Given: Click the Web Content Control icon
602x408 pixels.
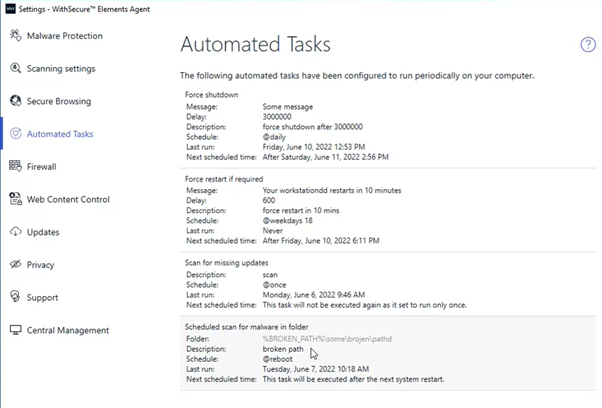Looking at the screenshot, I should [x=15, y=199].
